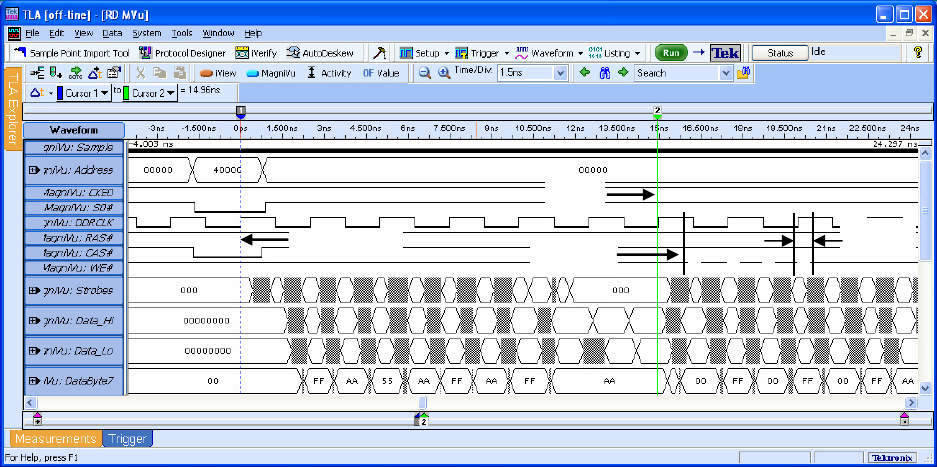Switch to the Trigger tab
This screenshot has width=937, height=467.
point(128,439)
